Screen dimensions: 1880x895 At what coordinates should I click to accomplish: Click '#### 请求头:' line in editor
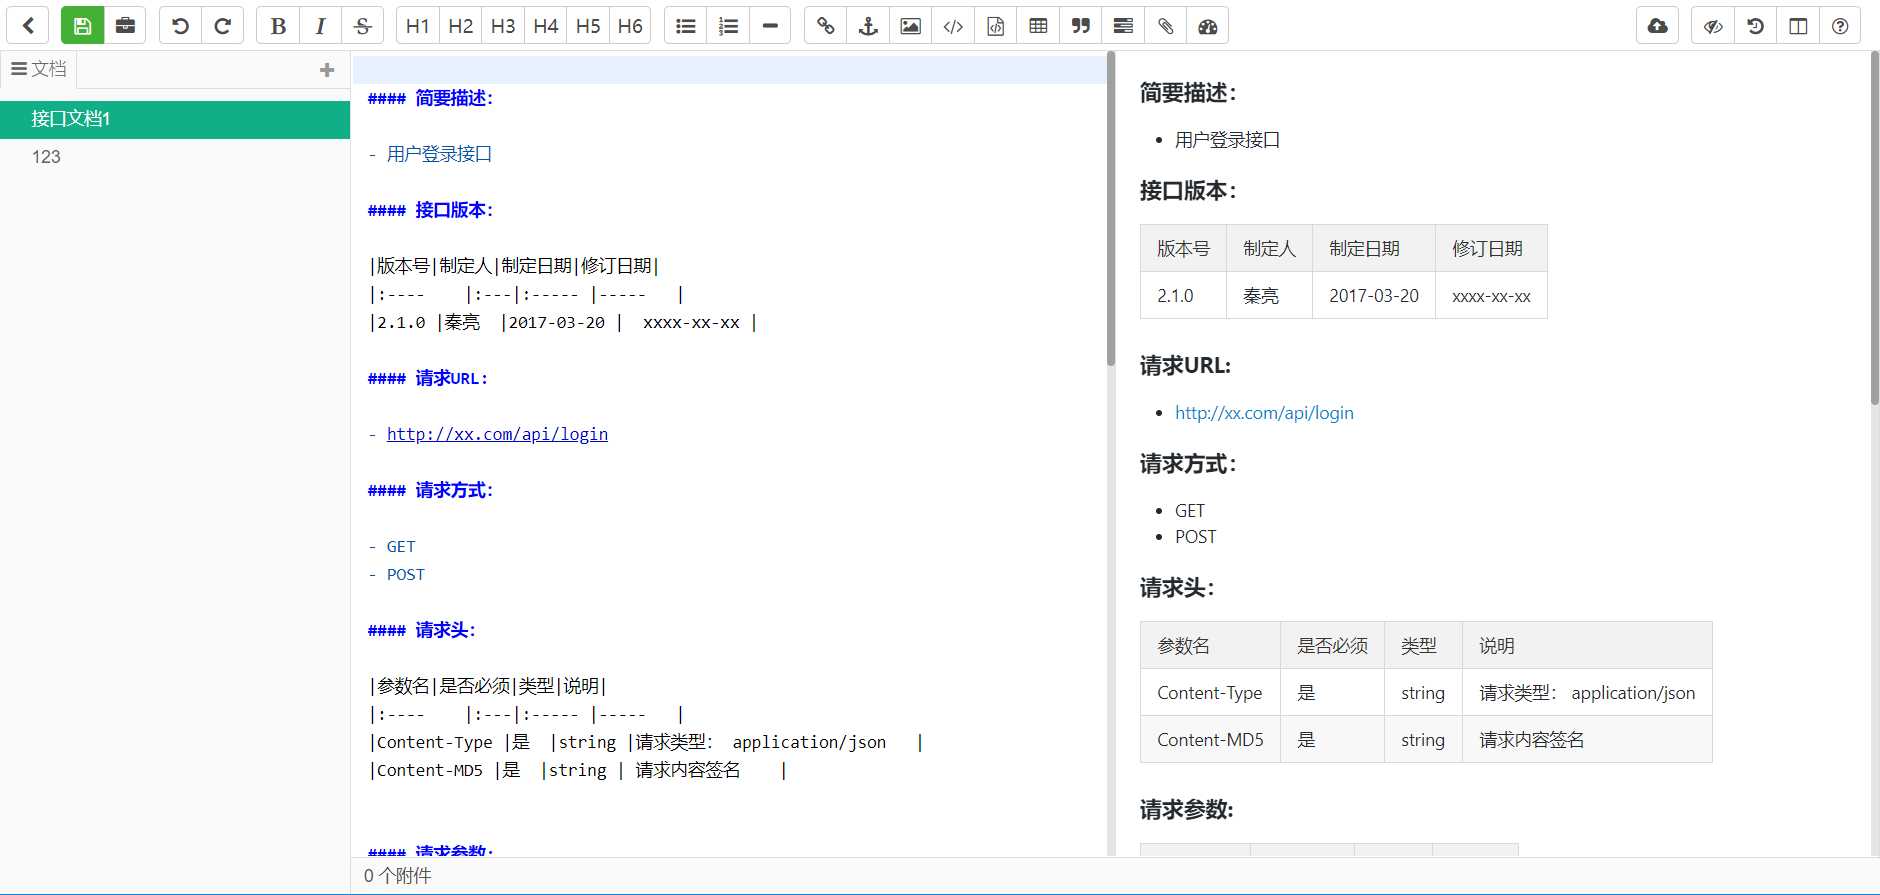click(x=421, y=630)
